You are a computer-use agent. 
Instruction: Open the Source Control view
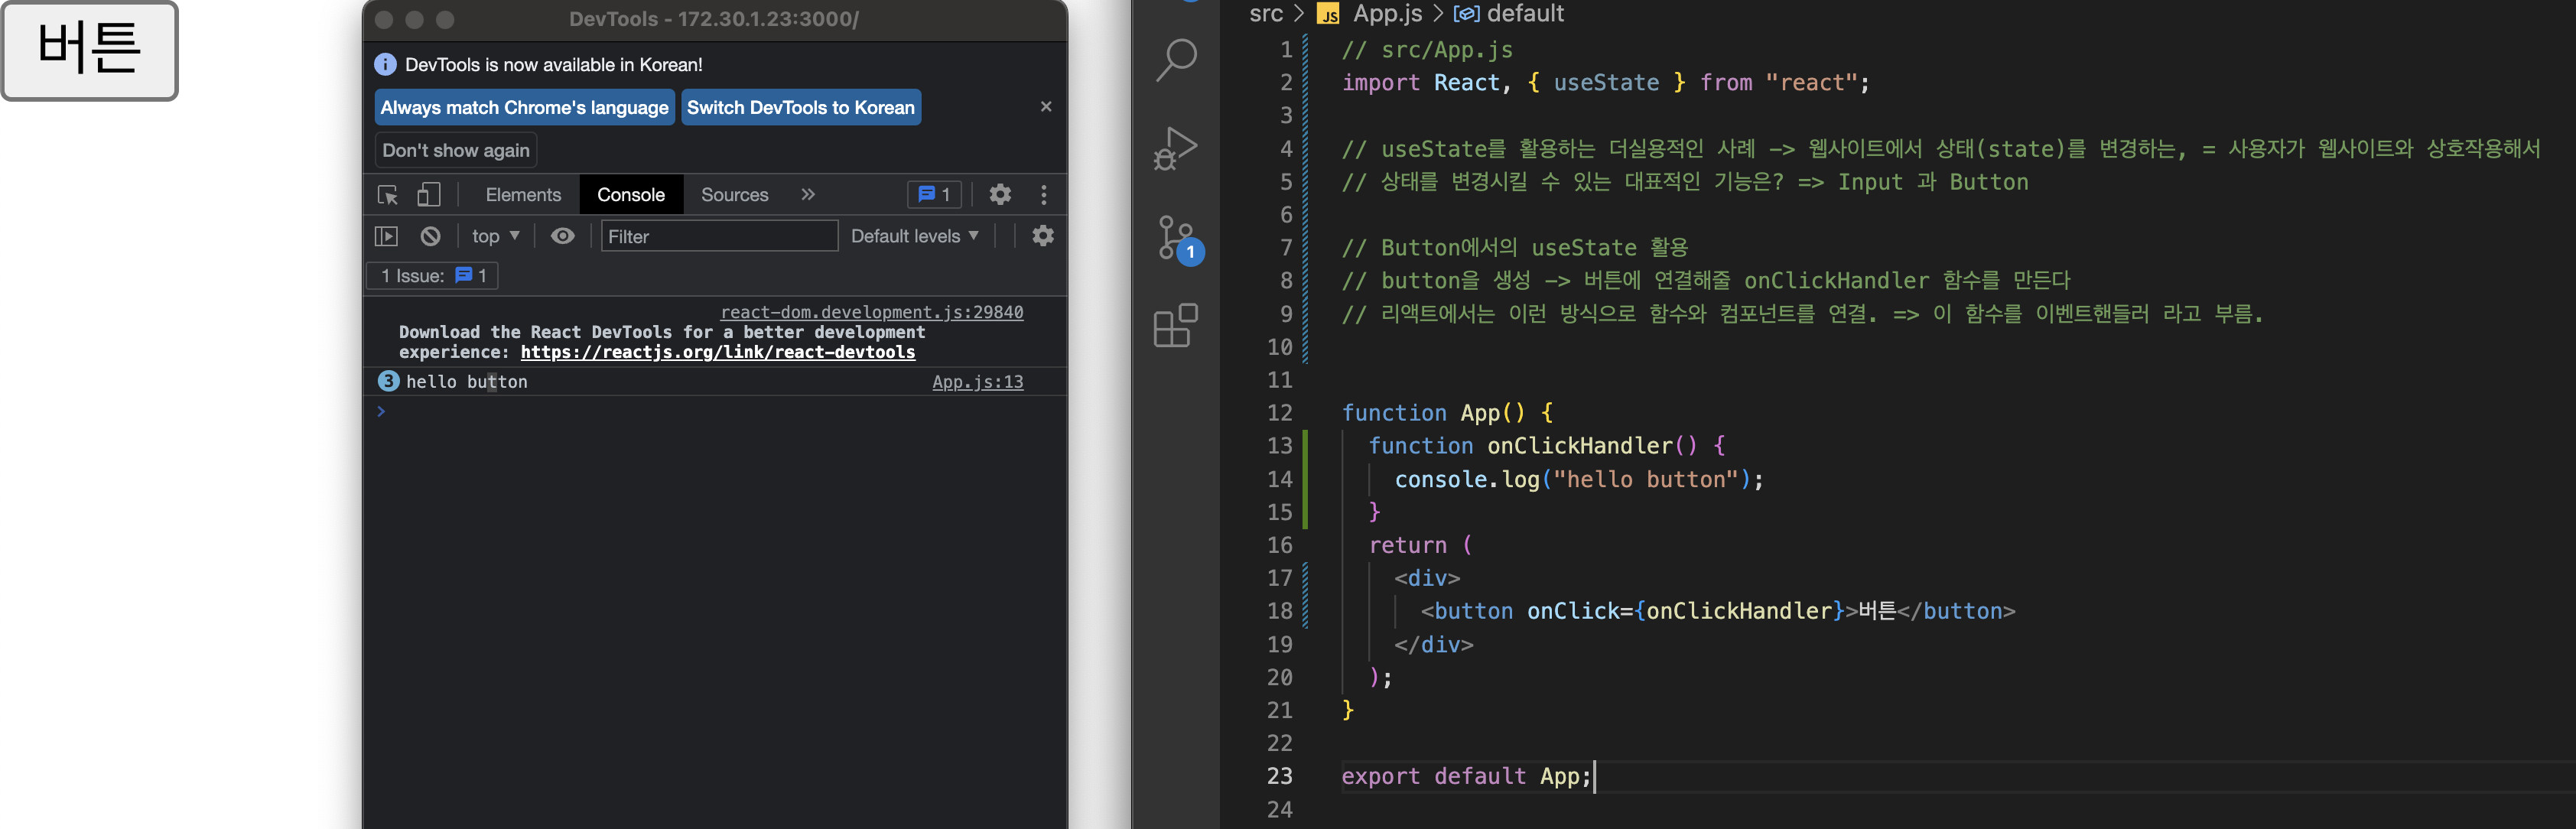point(1175,238)
